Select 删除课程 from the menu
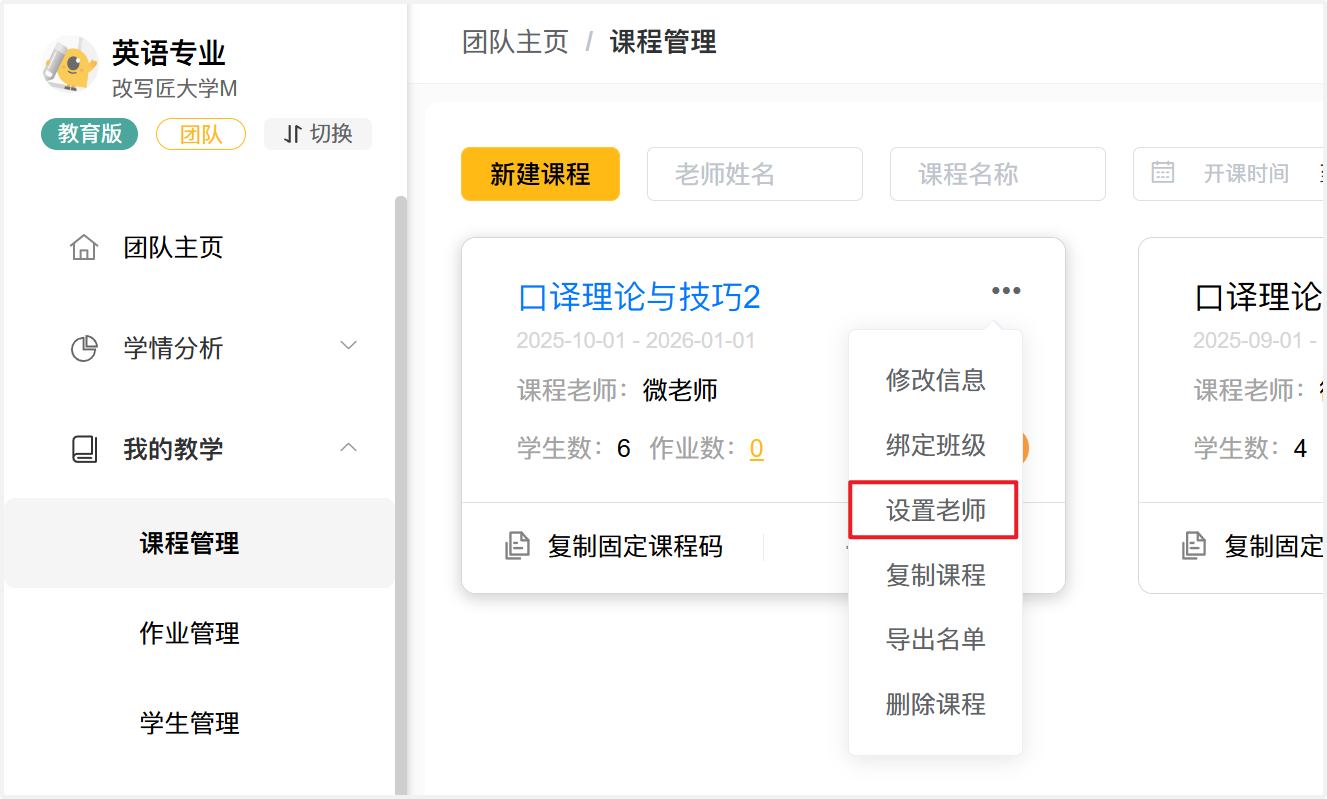 coord(935,704)
